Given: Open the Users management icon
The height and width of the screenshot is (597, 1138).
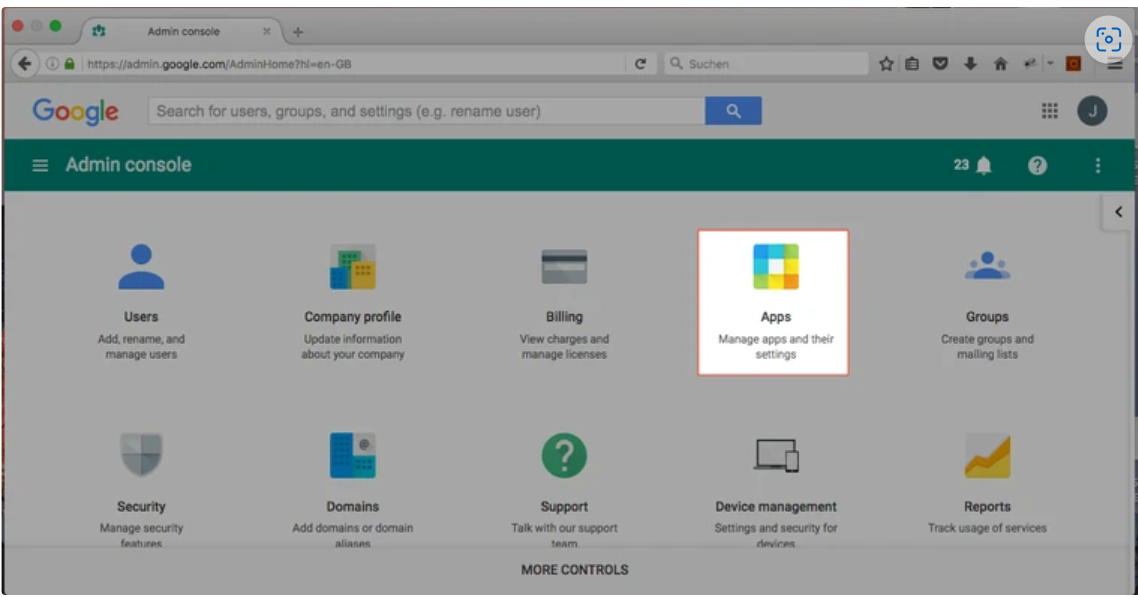Looking at the screenshot, I should click(141, 267).
